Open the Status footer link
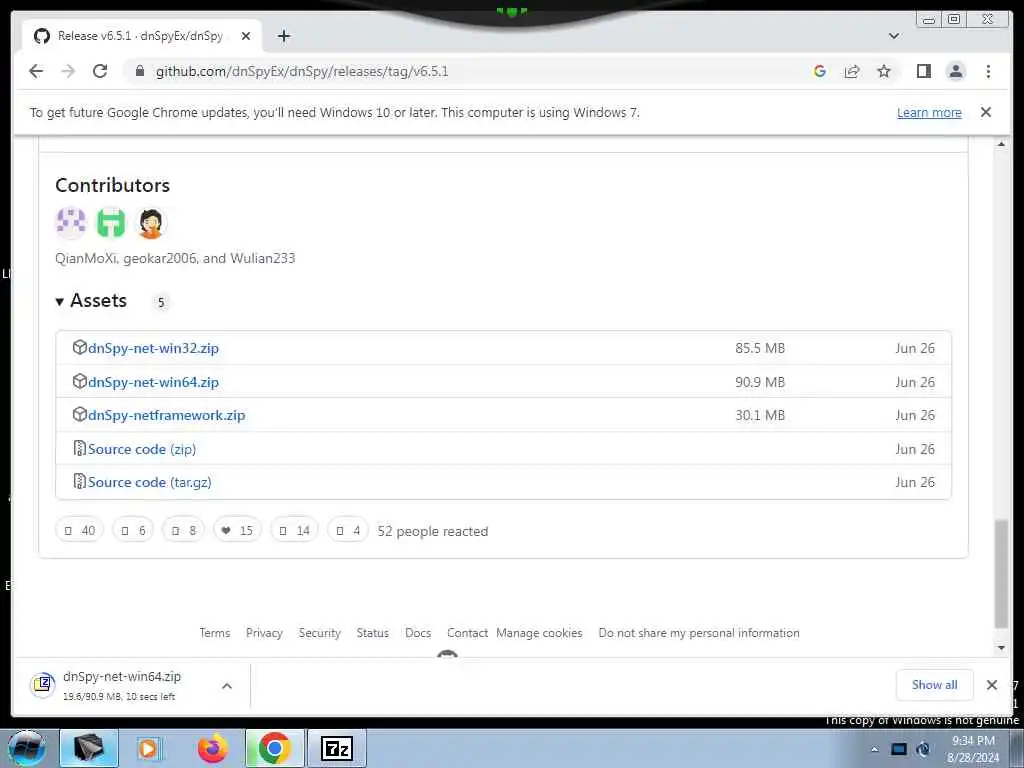Image resolution: width=1024 pixels, height=768 pixels. tap(372, 633)
